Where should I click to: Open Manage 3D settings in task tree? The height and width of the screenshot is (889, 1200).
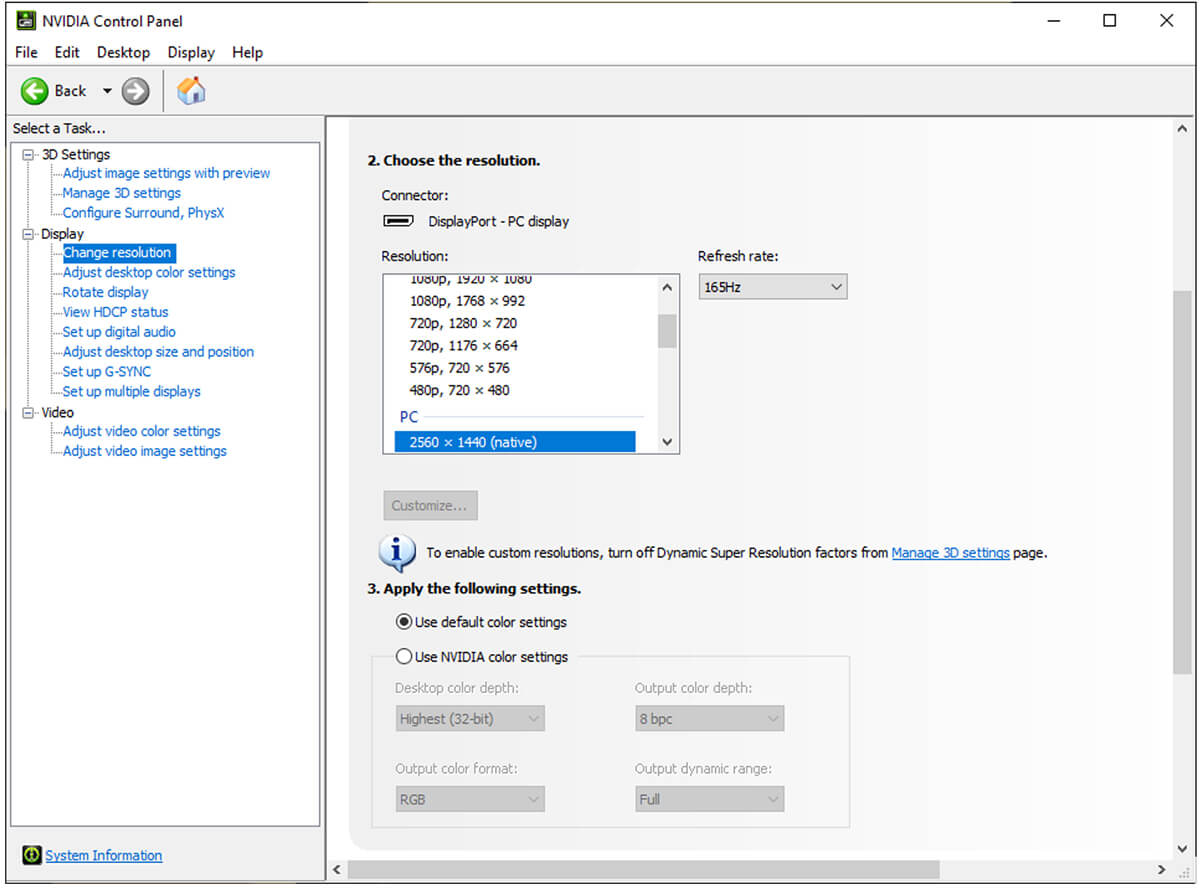click(x=122, y=193)
